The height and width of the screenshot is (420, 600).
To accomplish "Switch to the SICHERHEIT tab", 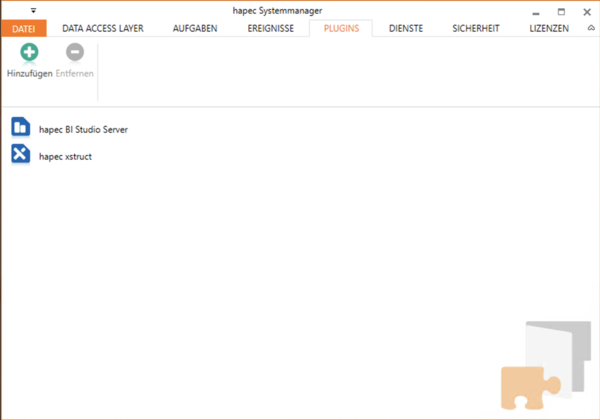I will tap(476, 28).
